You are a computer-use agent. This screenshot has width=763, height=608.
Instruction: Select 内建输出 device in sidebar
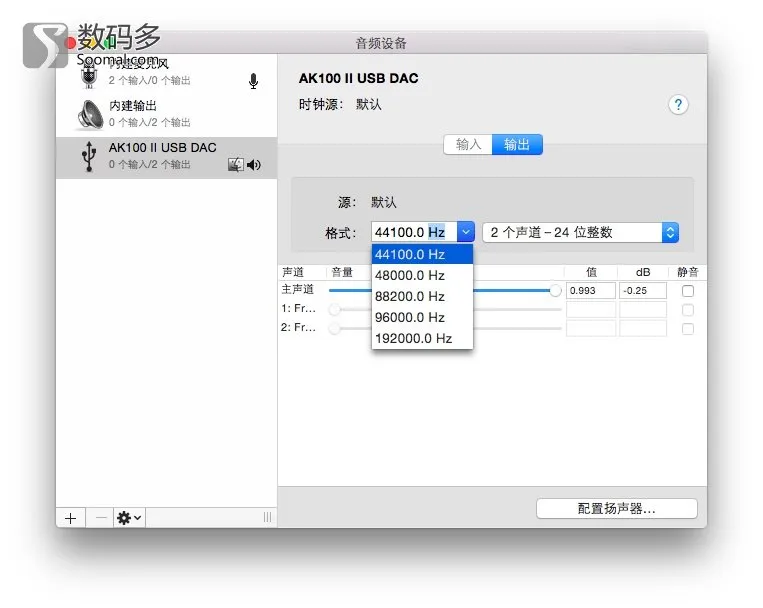[166, 116]
